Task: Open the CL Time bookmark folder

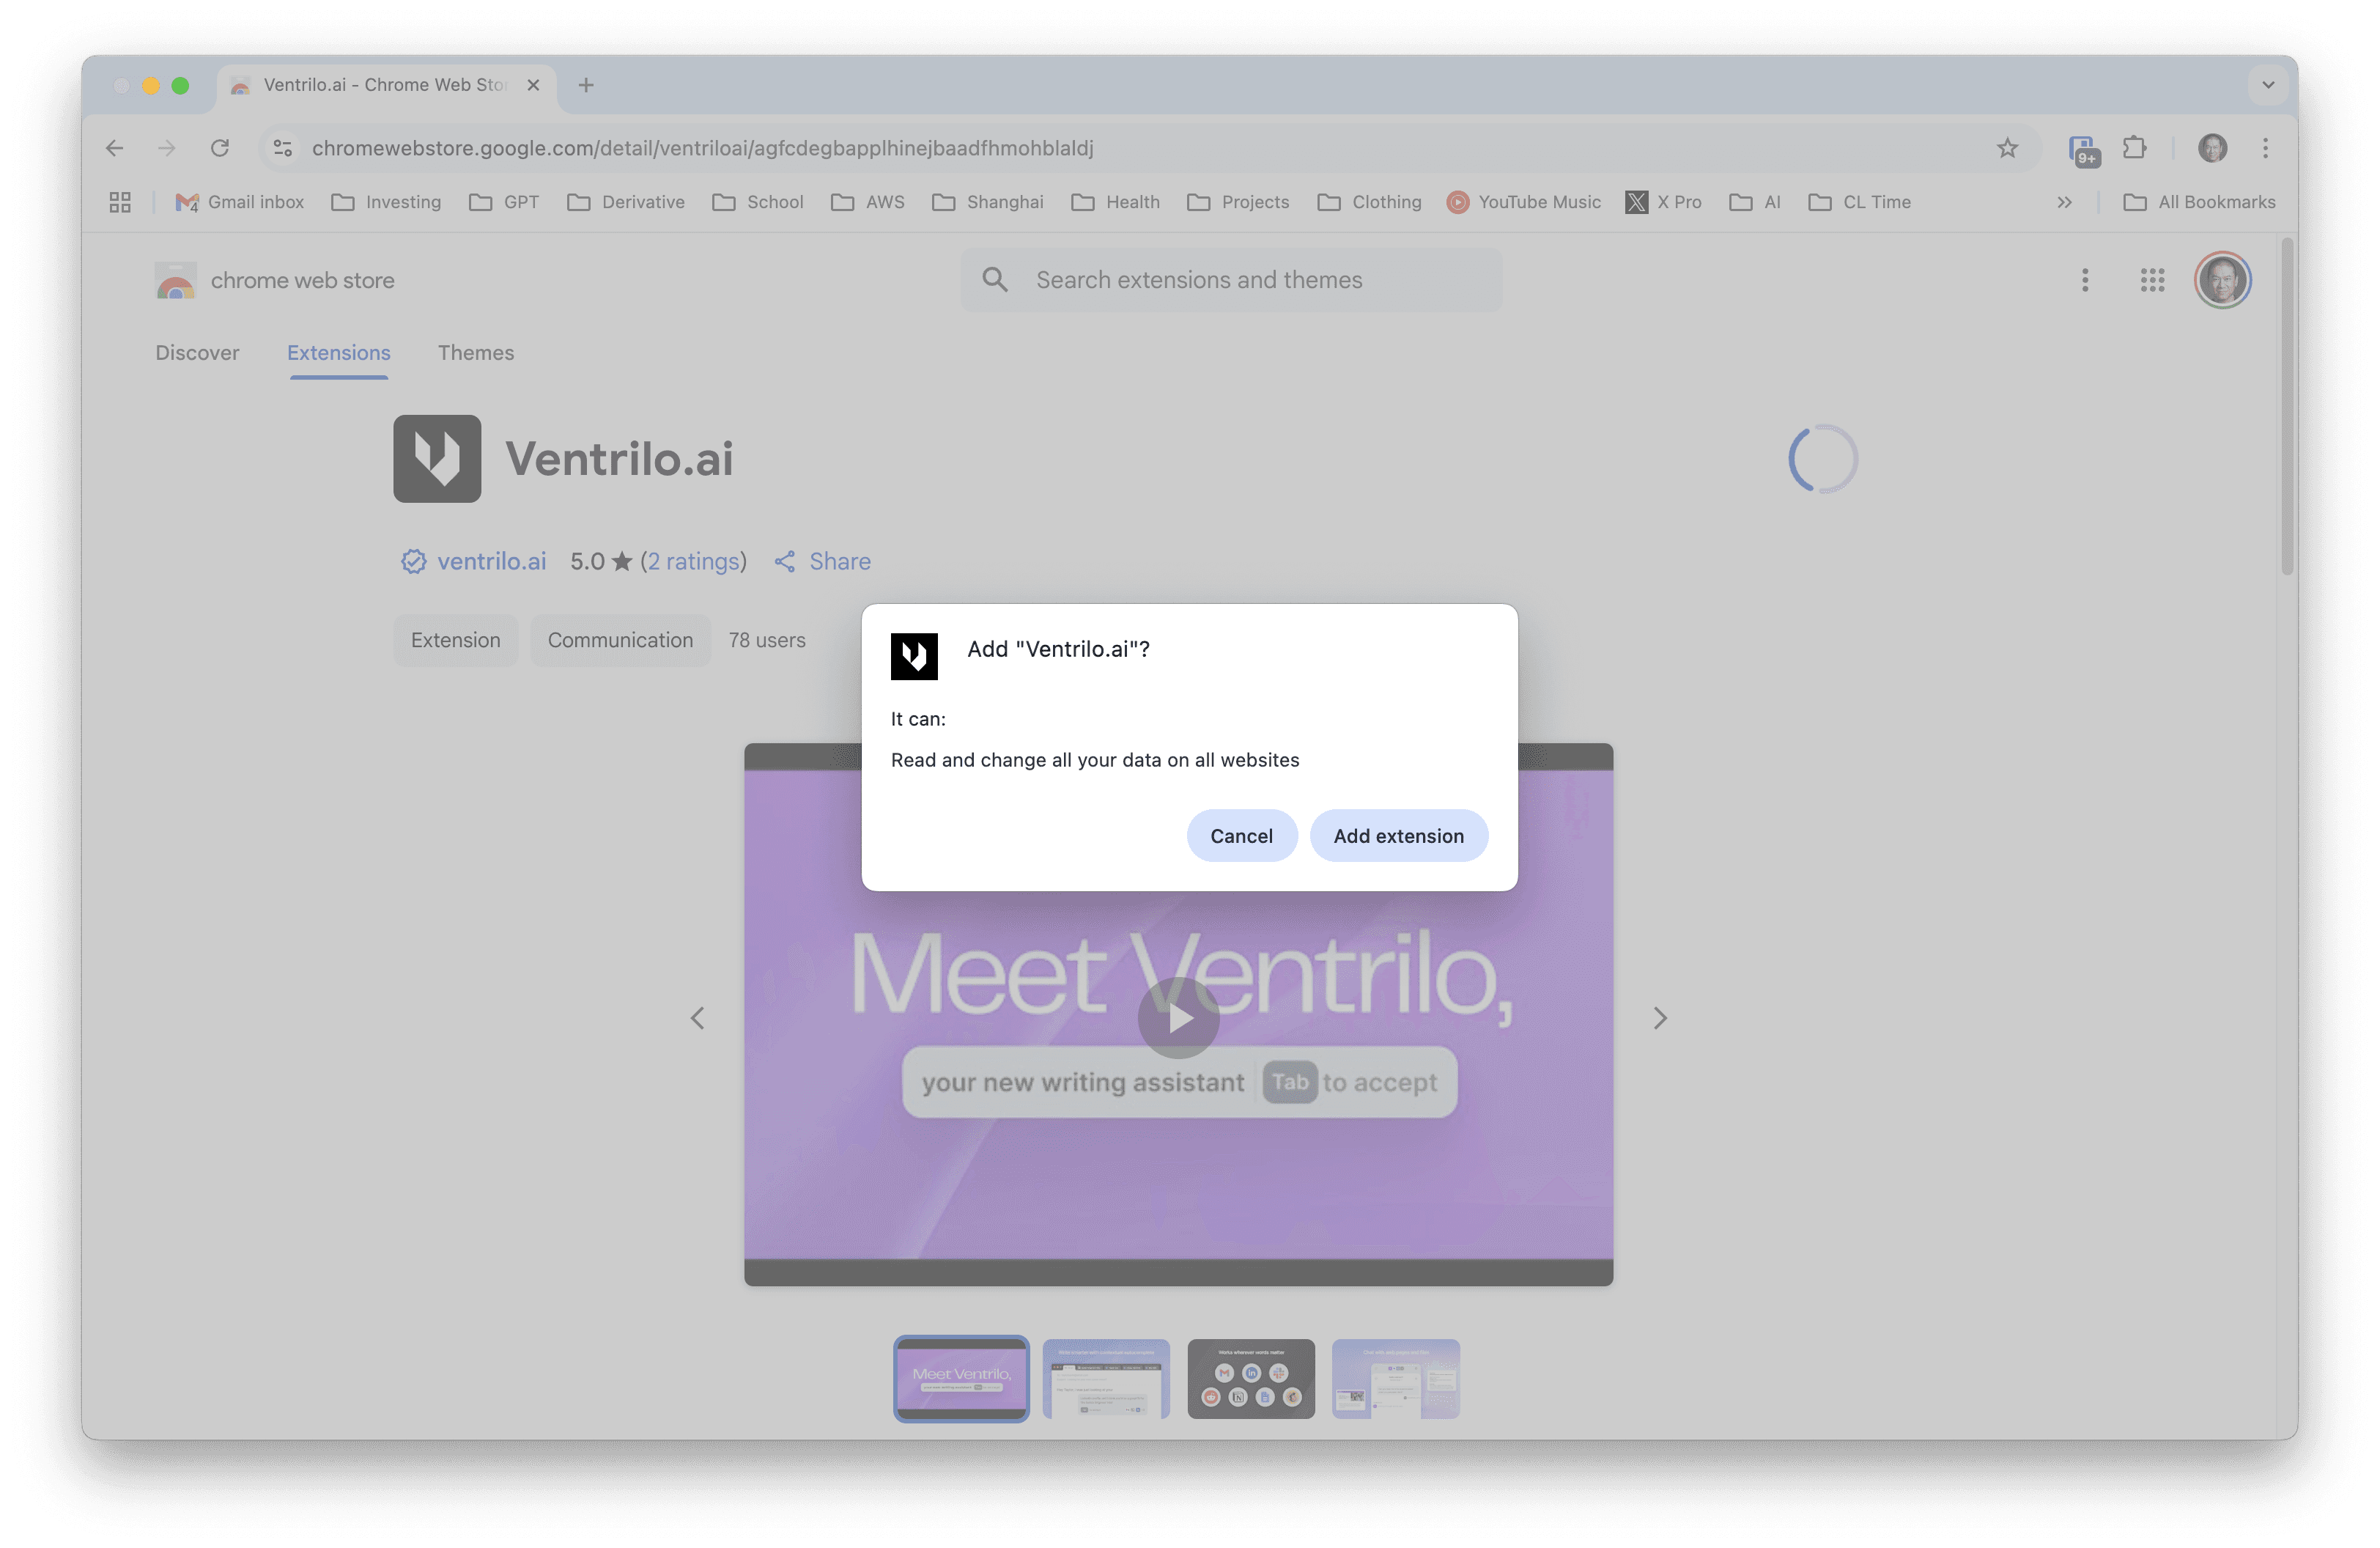Action: point(1860,202)
